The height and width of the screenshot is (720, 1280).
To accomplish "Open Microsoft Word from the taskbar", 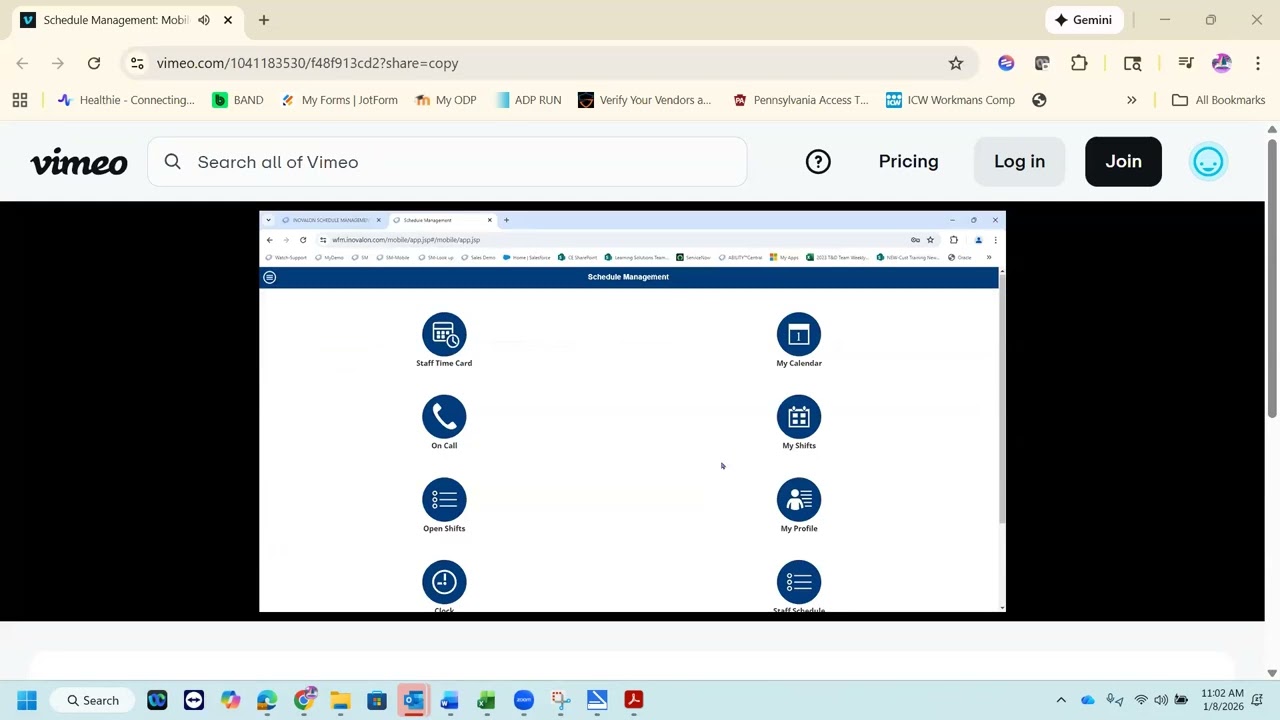I will [449, 700].
